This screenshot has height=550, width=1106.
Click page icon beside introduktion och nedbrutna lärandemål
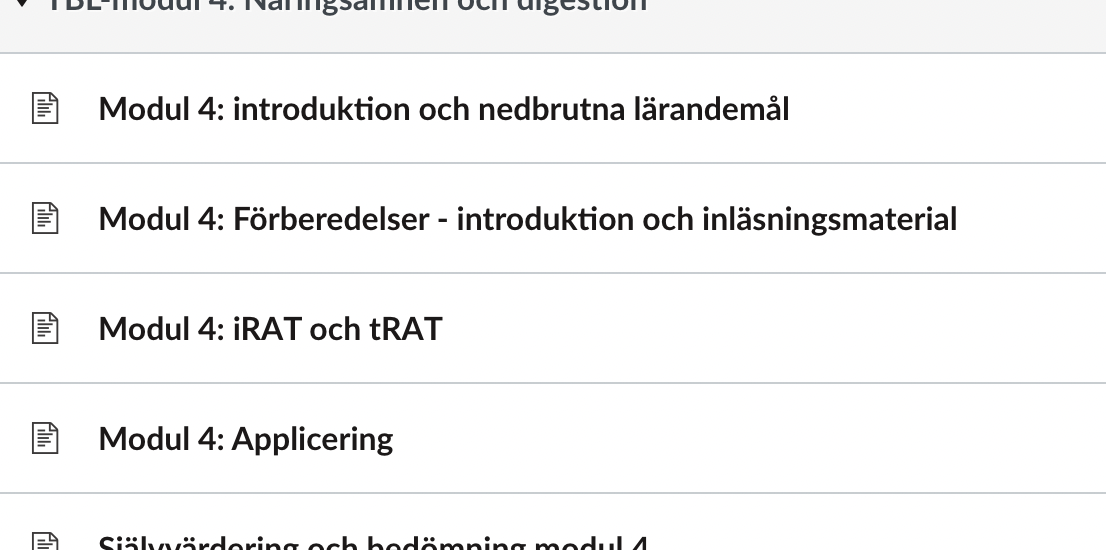[45, 109]
